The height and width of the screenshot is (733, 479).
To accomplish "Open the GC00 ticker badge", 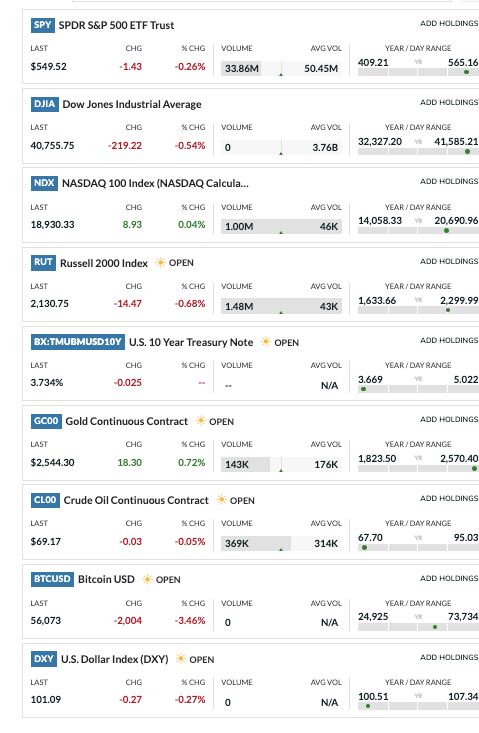I will (46, 421).
